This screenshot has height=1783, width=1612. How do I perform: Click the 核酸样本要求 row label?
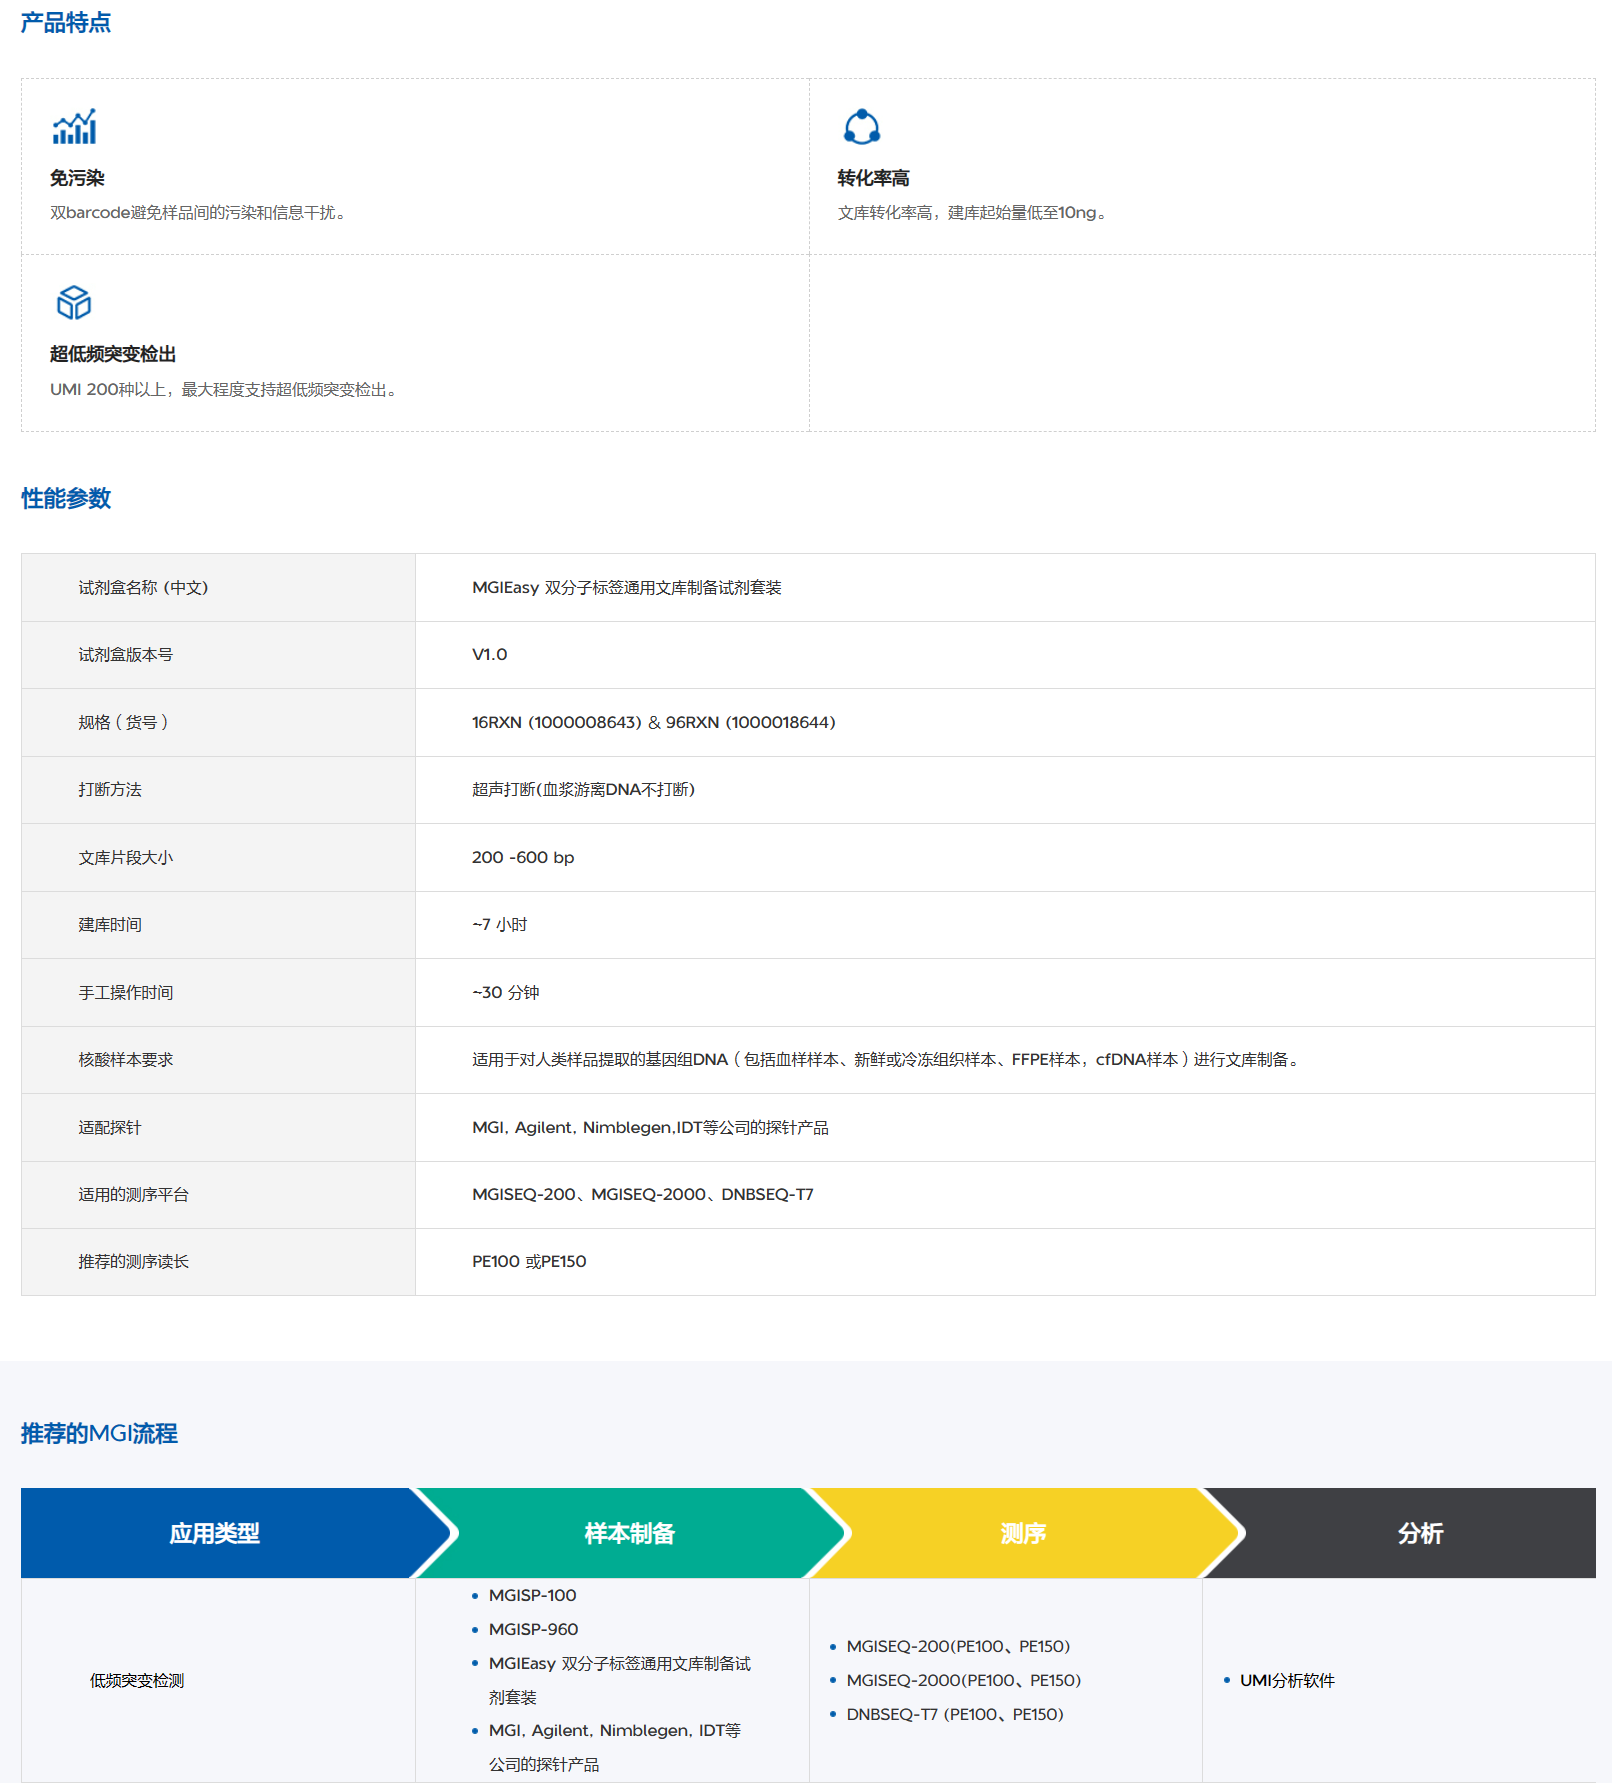126,1059
